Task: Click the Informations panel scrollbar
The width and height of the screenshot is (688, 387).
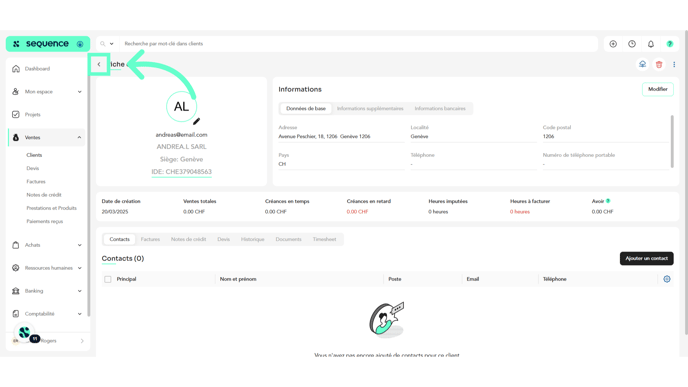Action: [672, 141]
